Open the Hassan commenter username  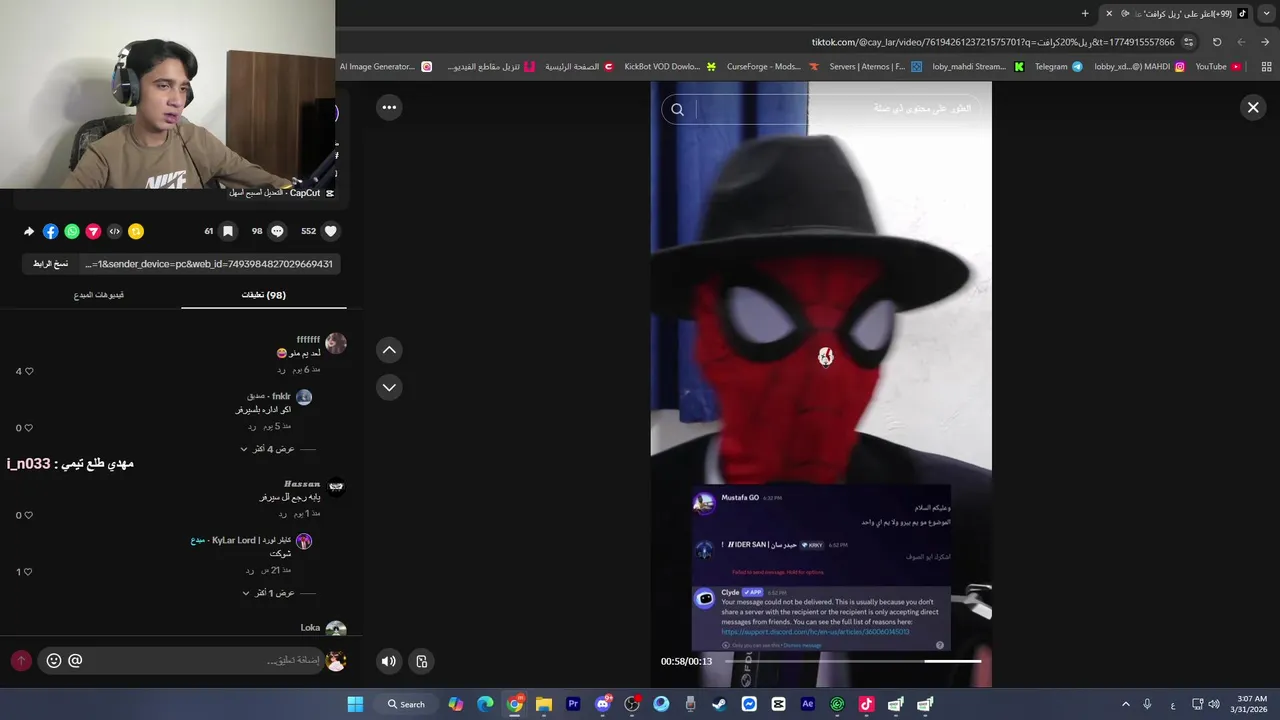point(302,484)
